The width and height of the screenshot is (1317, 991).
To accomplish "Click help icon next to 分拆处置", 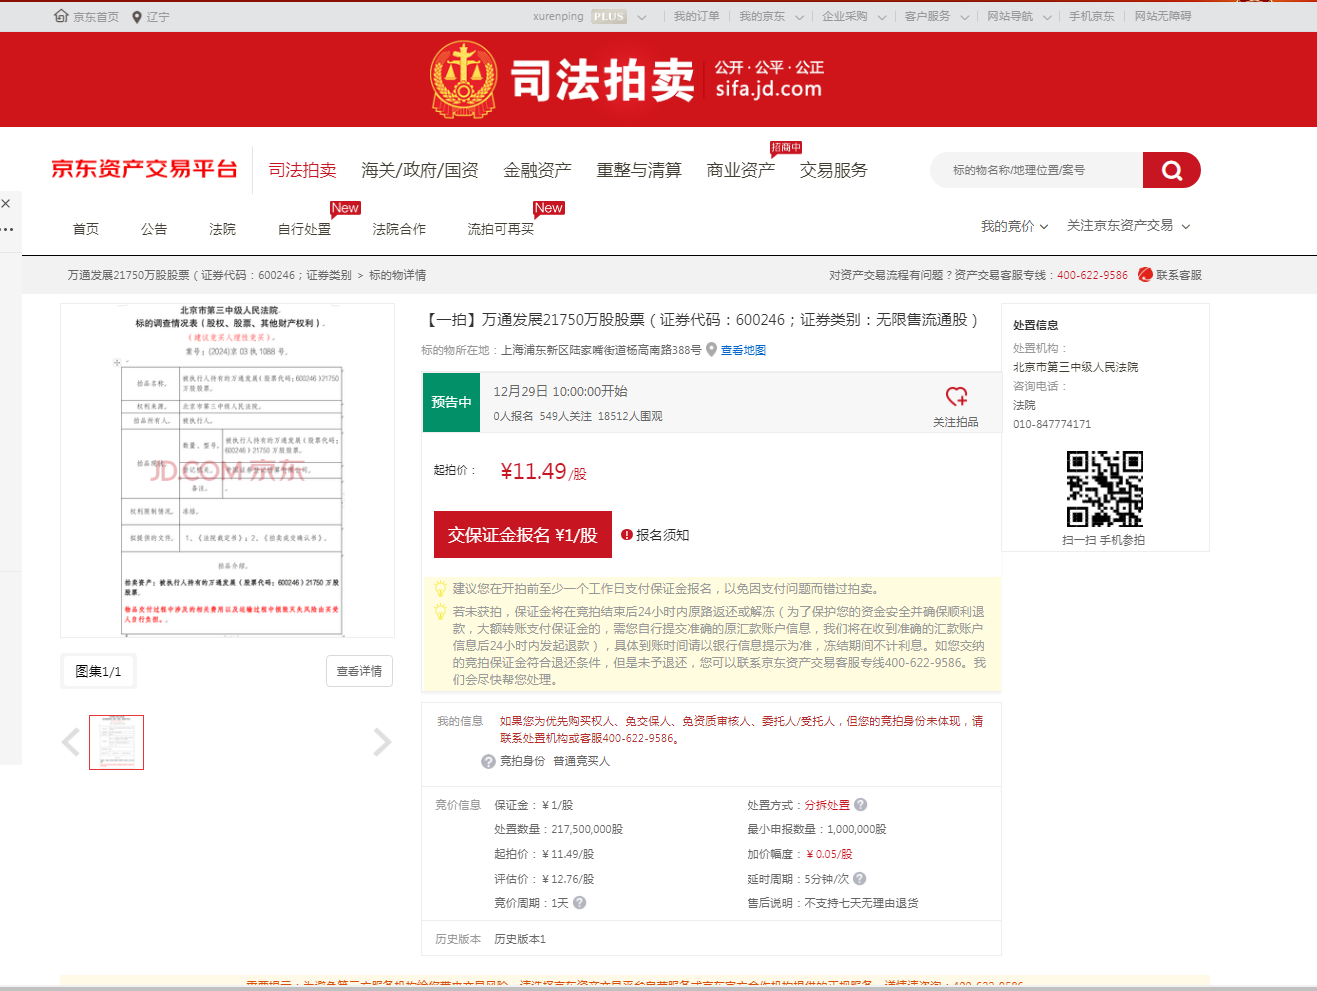I will tap(860, 805).
